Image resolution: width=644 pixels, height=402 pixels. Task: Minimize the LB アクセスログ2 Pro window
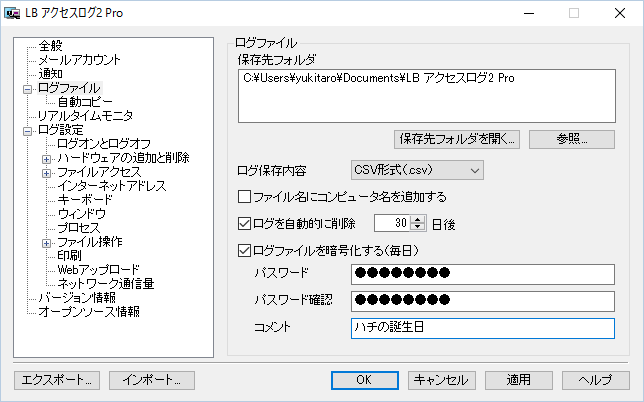[x=529, y=13]
